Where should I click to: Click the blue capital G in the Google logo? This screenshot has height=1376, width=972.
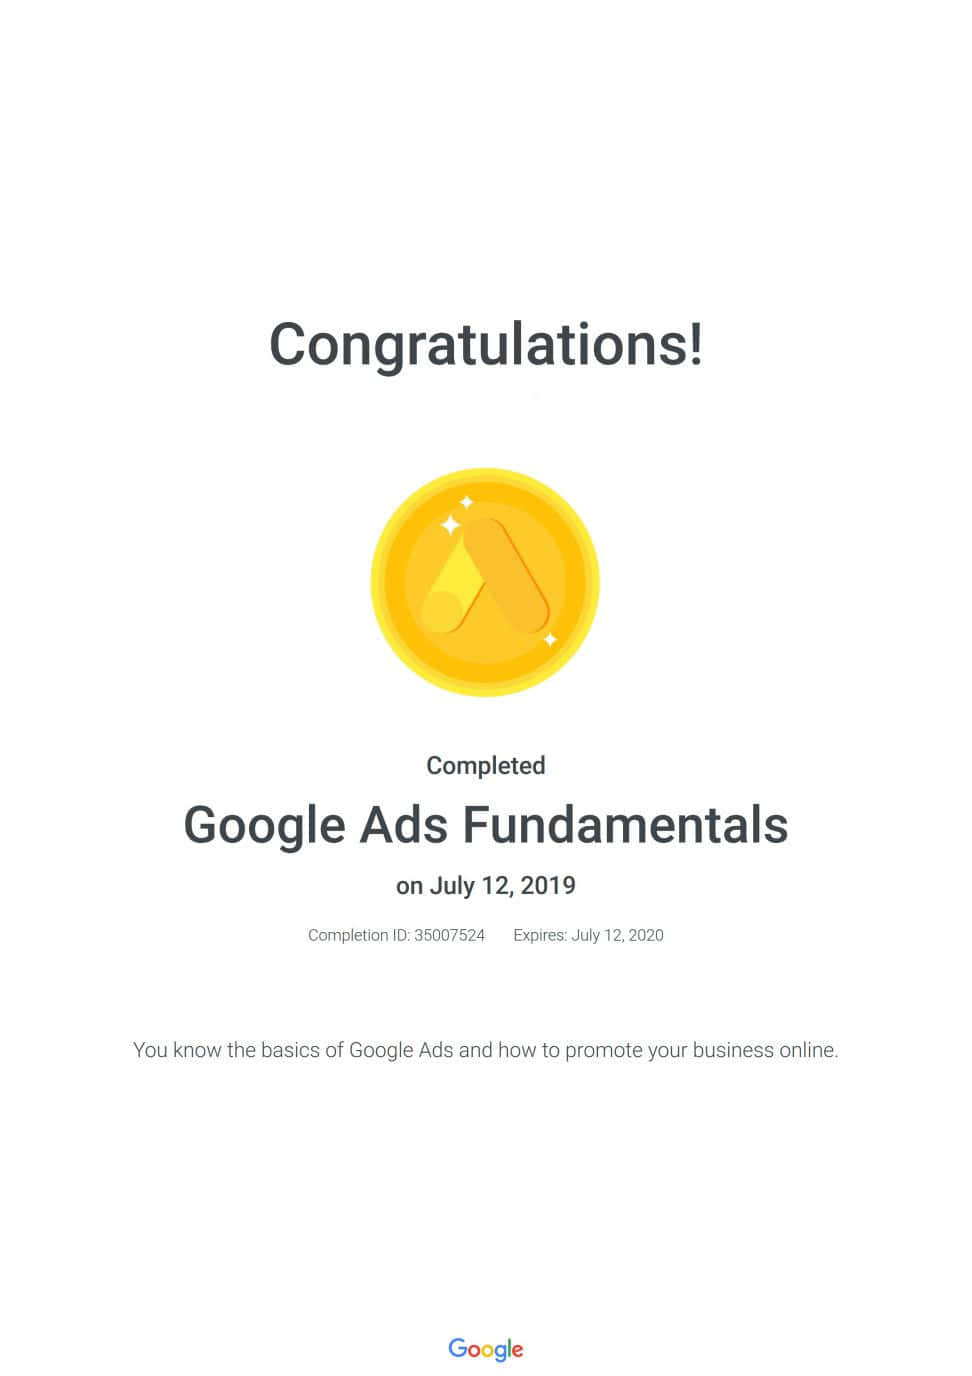click(458, 1347)
